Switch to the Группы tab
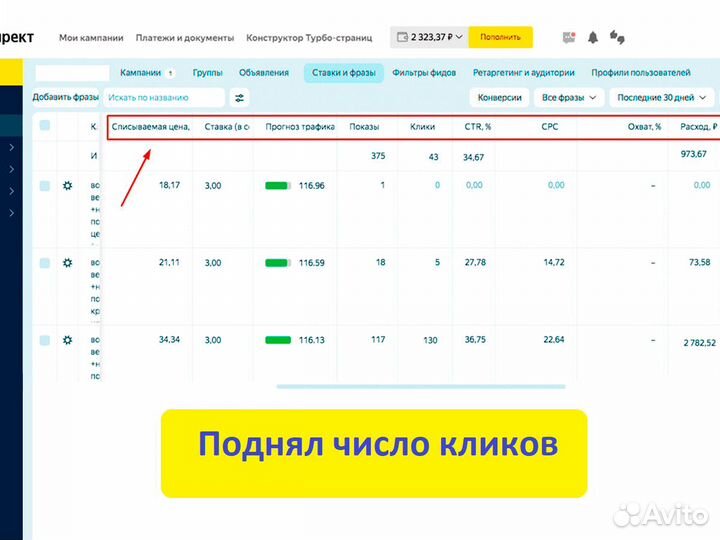Image resolution: width=720 pixels, height=540 pixels. (x=208, y=73)
